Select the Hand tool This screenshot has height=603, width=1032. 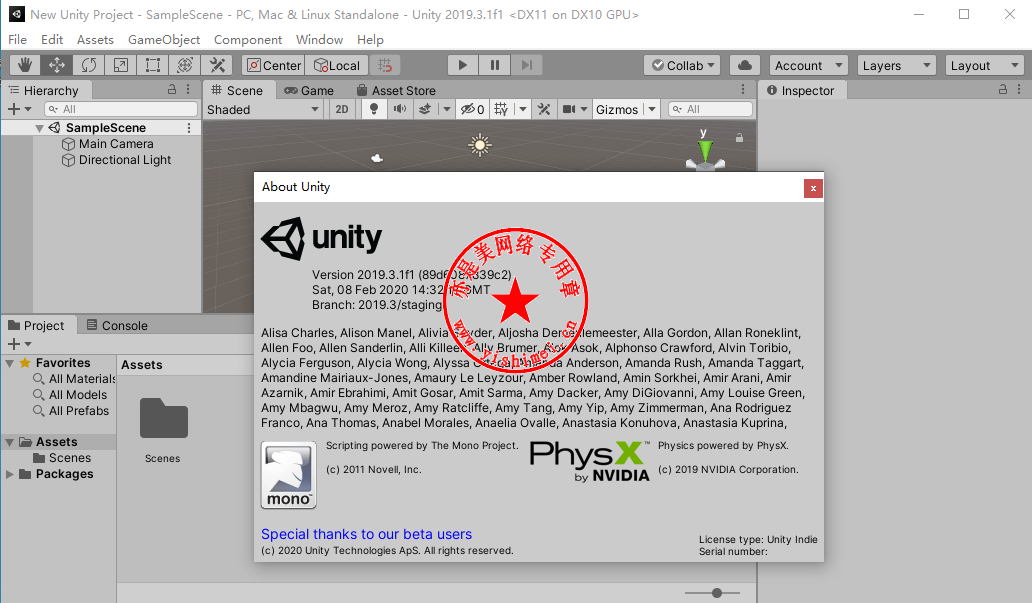tap(25, 65)
